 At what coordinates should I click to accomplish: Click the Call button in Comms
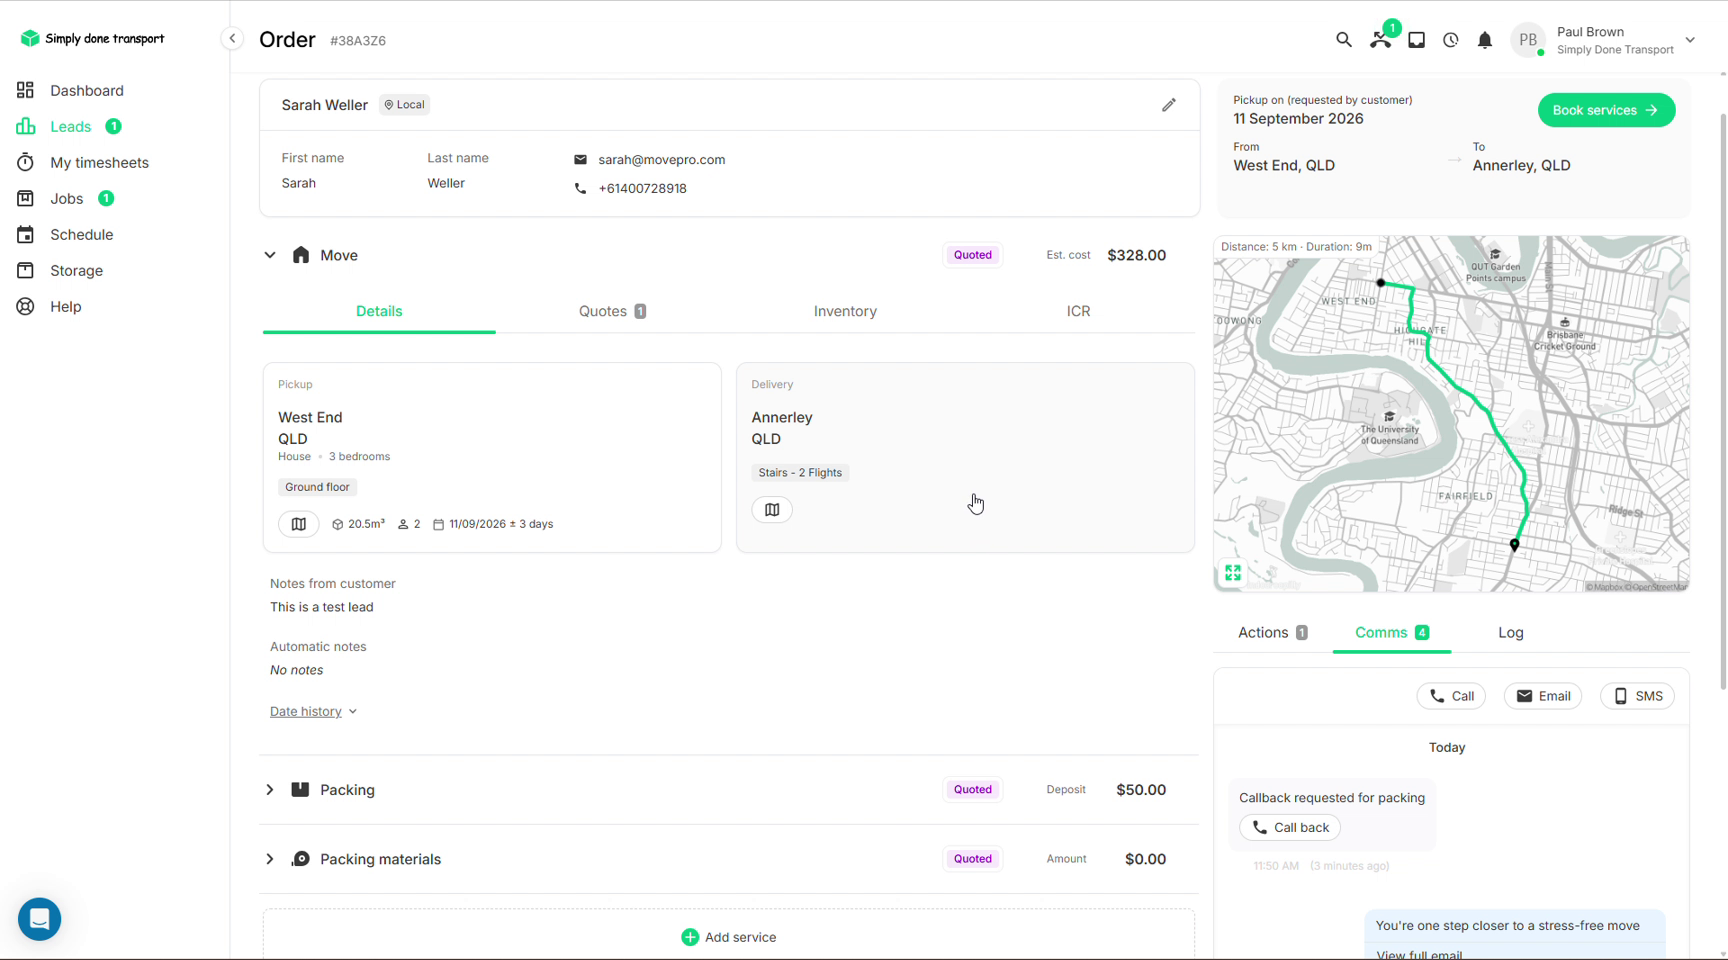click(x=1451, y=696)
